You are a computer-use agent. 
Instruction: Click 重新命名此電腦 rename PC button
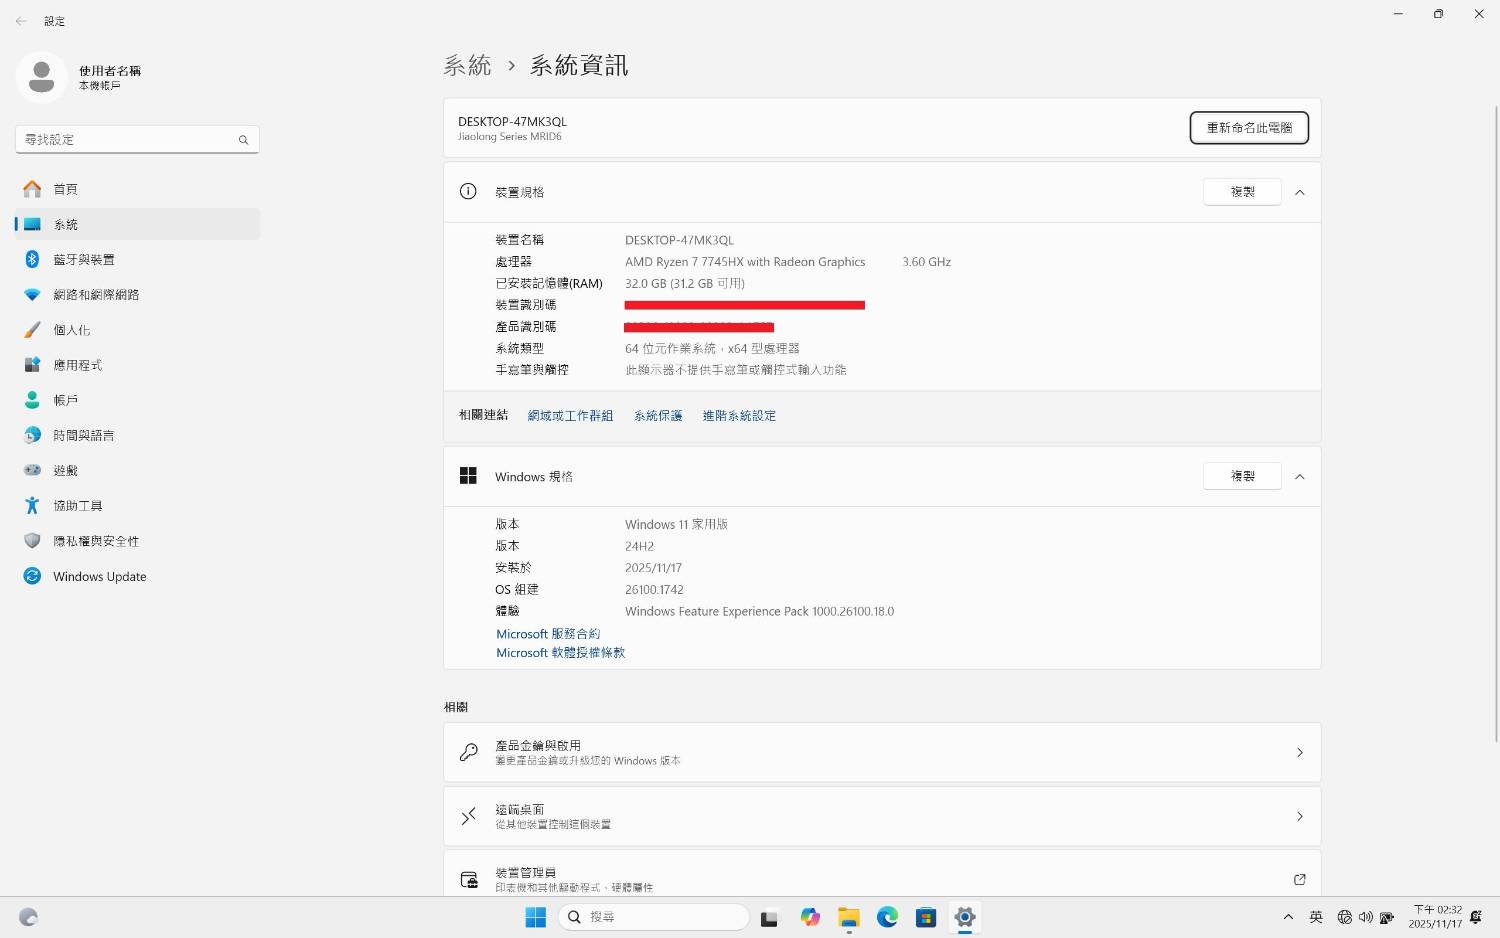click(x=1248, y=128)
